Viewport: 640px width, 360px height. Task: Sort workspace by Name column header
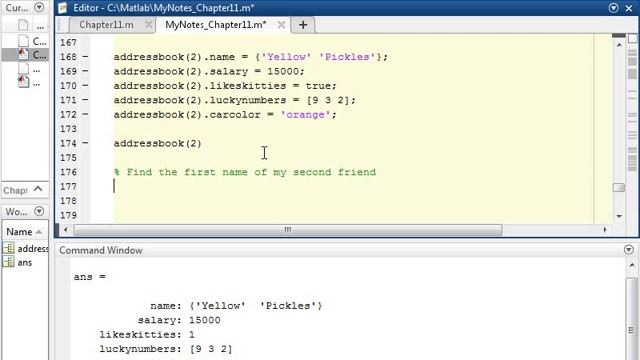[24, 232]
